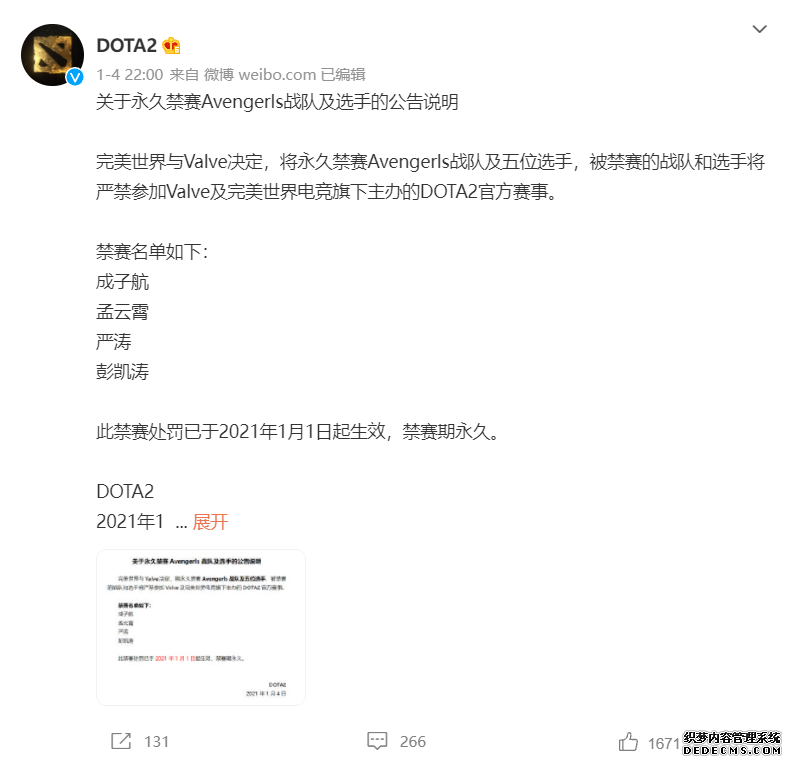Click the 2021年1月1日 effective date sentence

coord(298,432)
